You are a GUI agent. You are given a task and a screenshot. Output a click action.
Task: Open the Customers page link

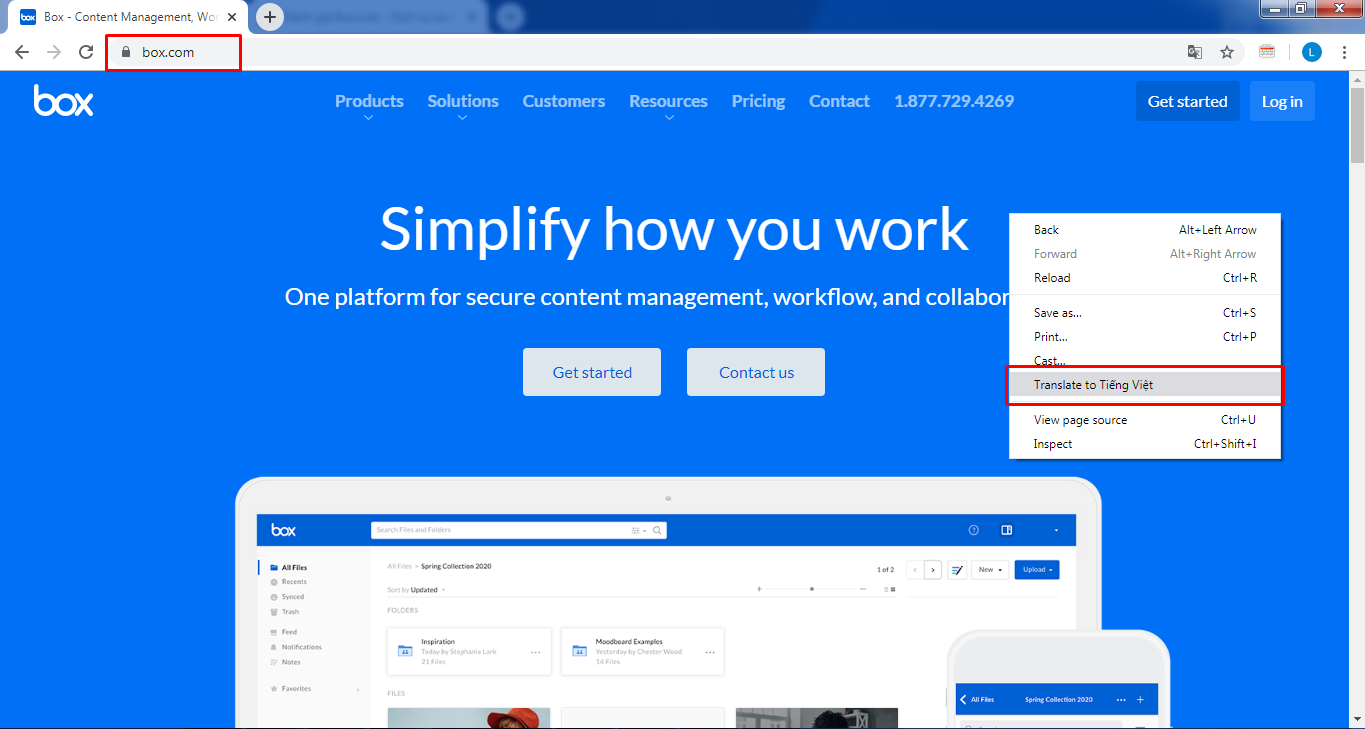pyautogui.click(x=564, y=101)
